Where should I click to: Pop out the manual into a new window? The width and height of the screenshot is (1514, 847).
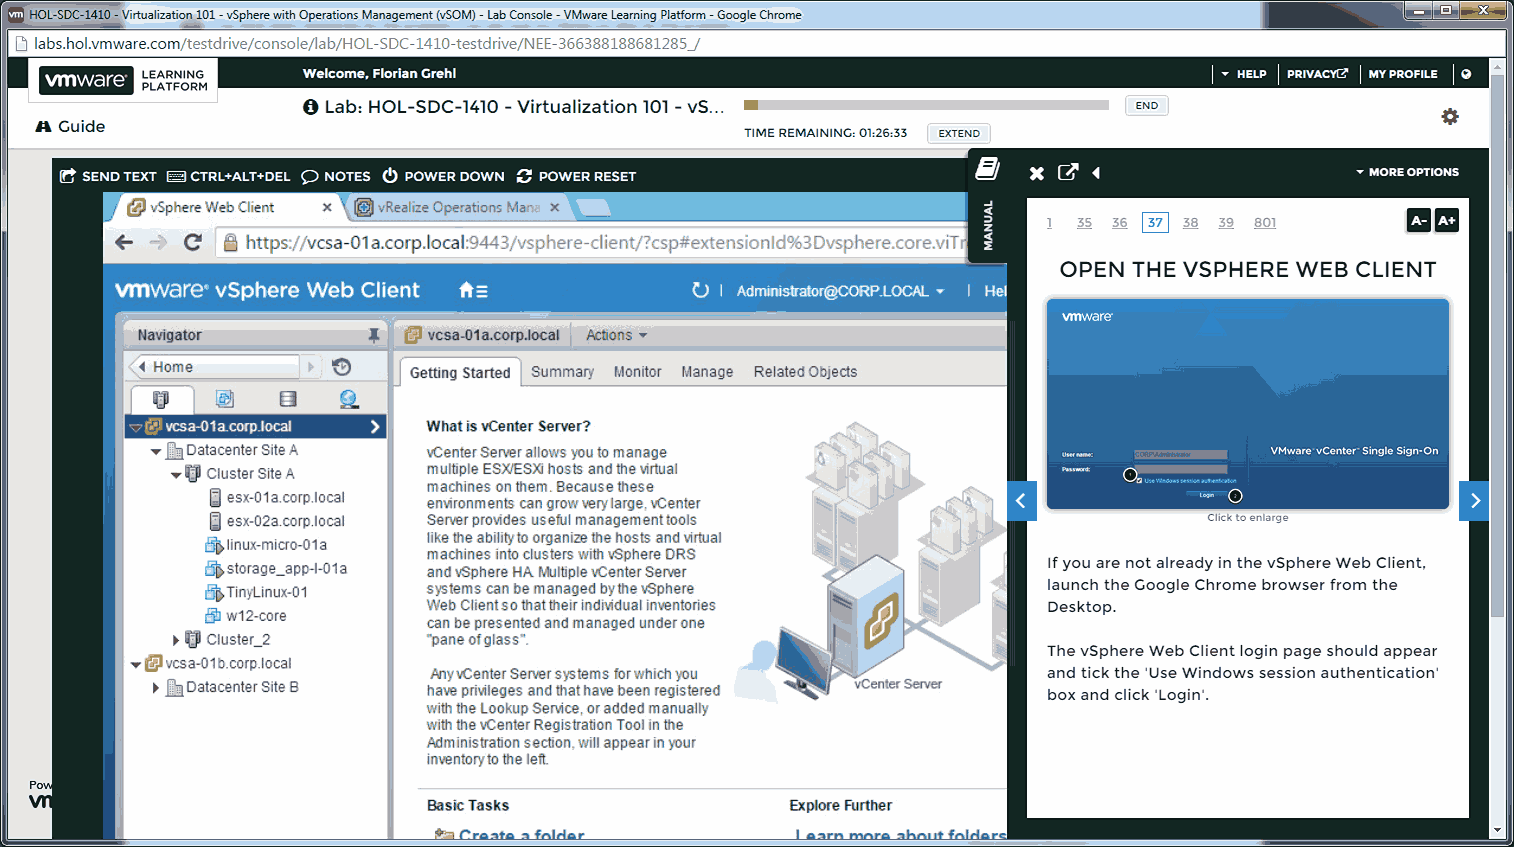click(1068, 172)
